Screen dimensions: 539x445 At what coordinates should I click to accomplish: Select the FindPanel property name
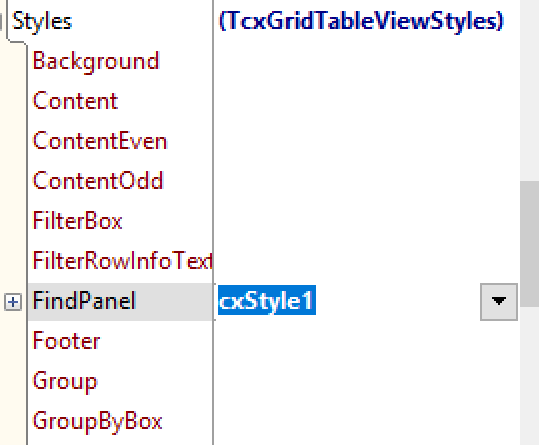tap(84, 301)
